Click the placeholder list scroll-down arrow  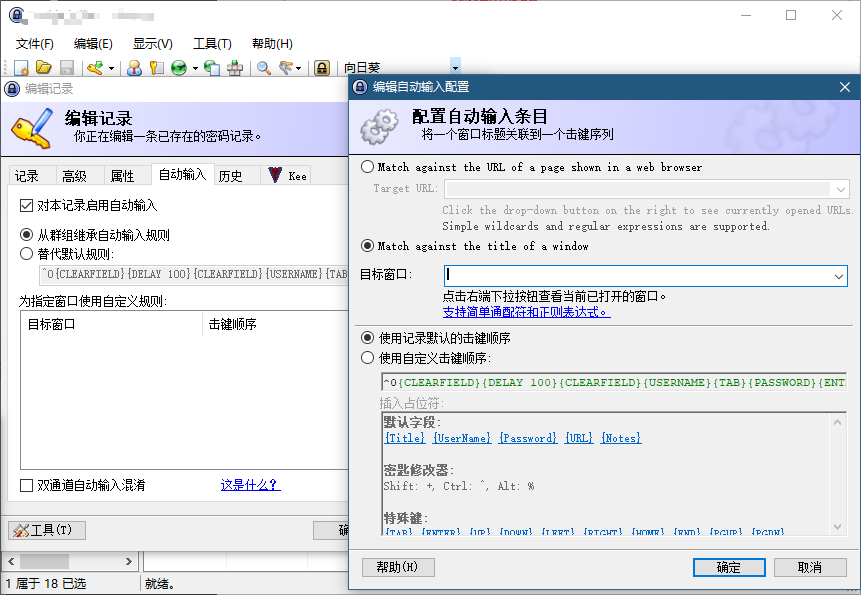[x=837, y=527]
